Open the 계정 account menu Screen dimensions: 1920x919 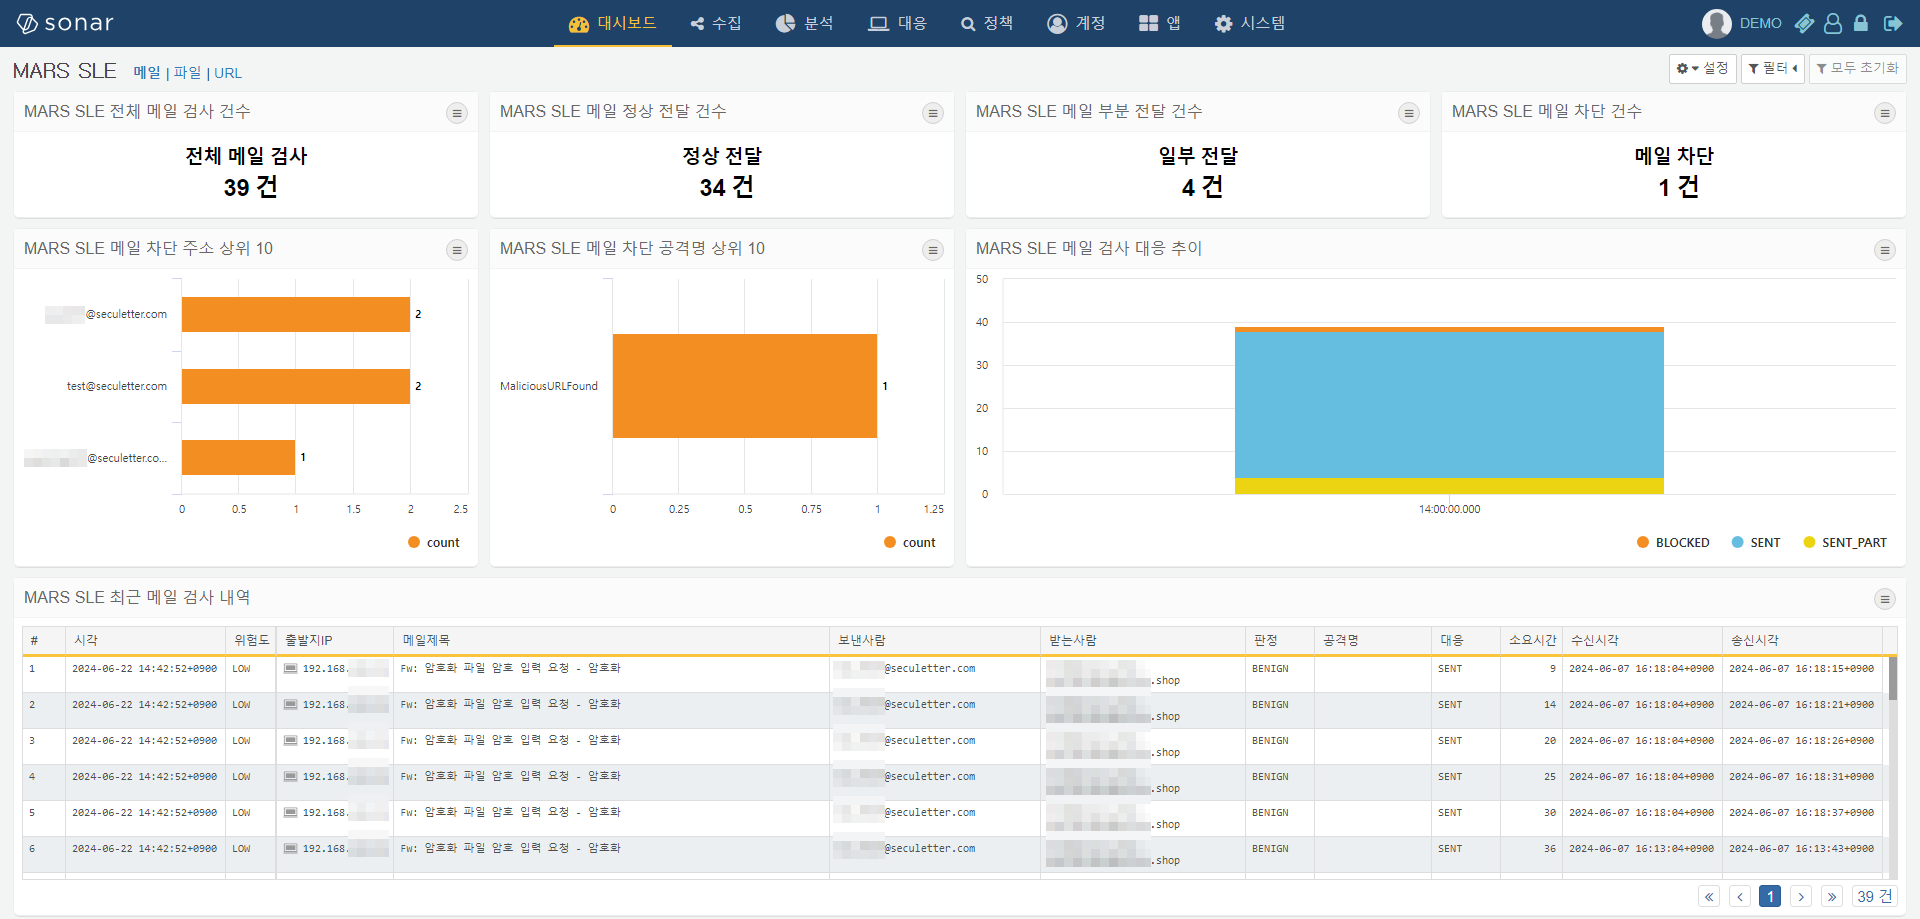point(1076,23)
